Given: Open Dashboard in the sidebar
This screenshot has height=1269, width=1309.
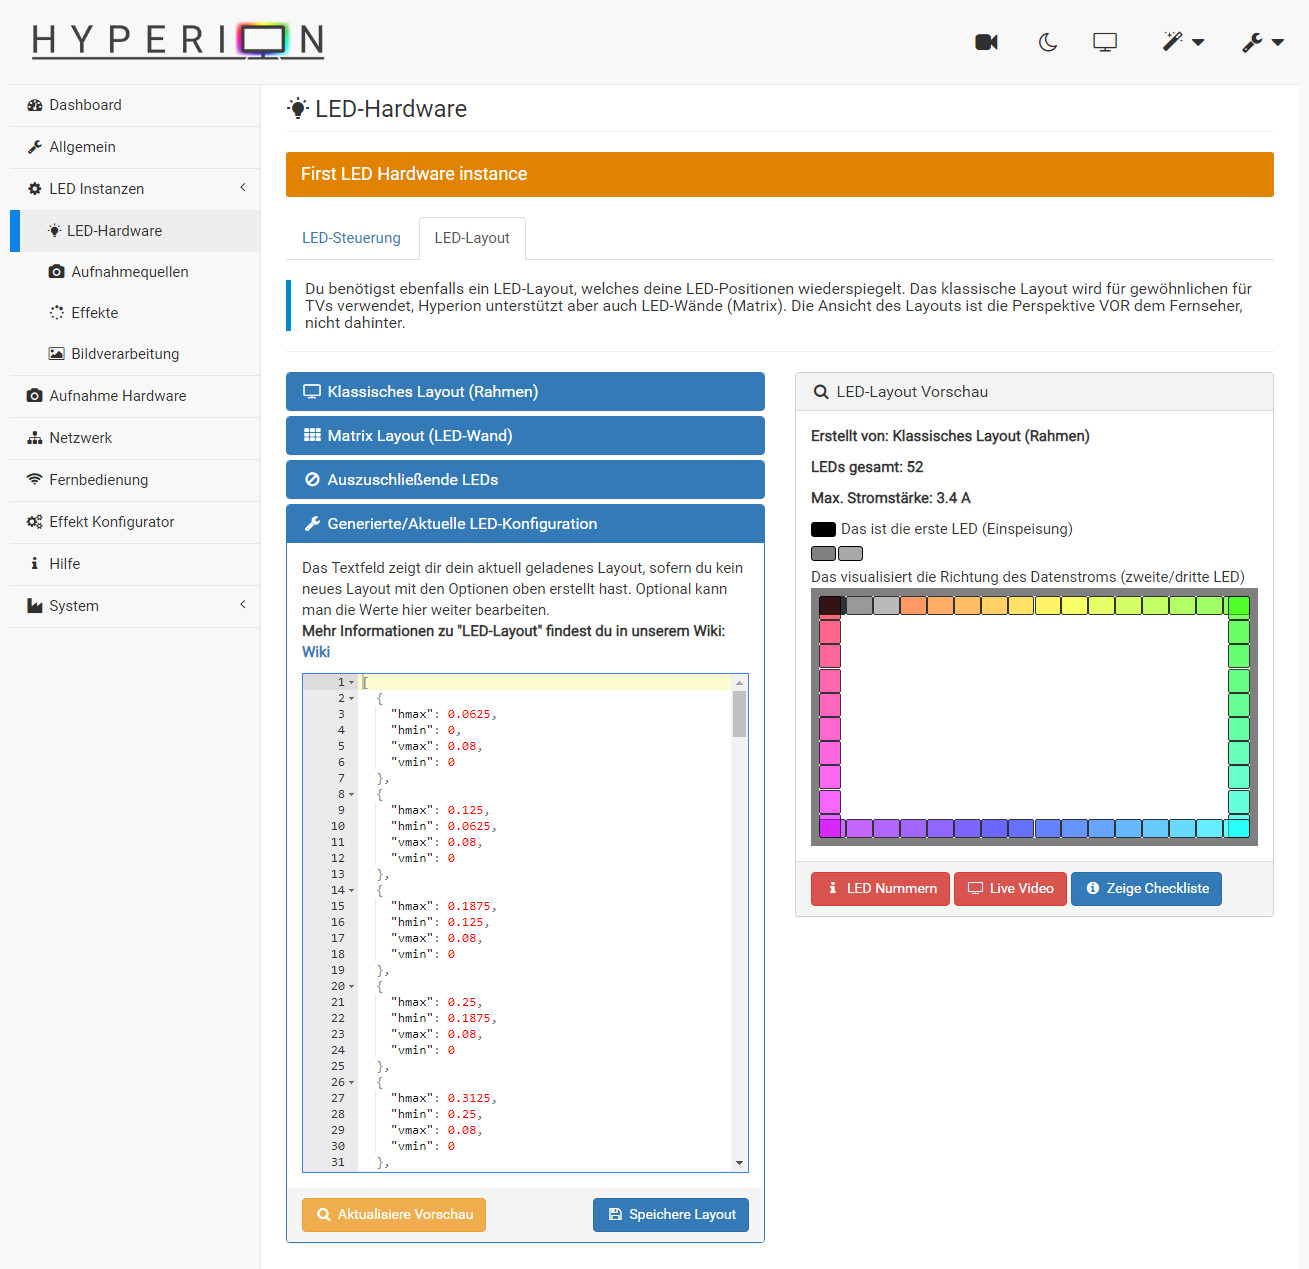Looking at the screenshot, I should [x=135, y=105].
